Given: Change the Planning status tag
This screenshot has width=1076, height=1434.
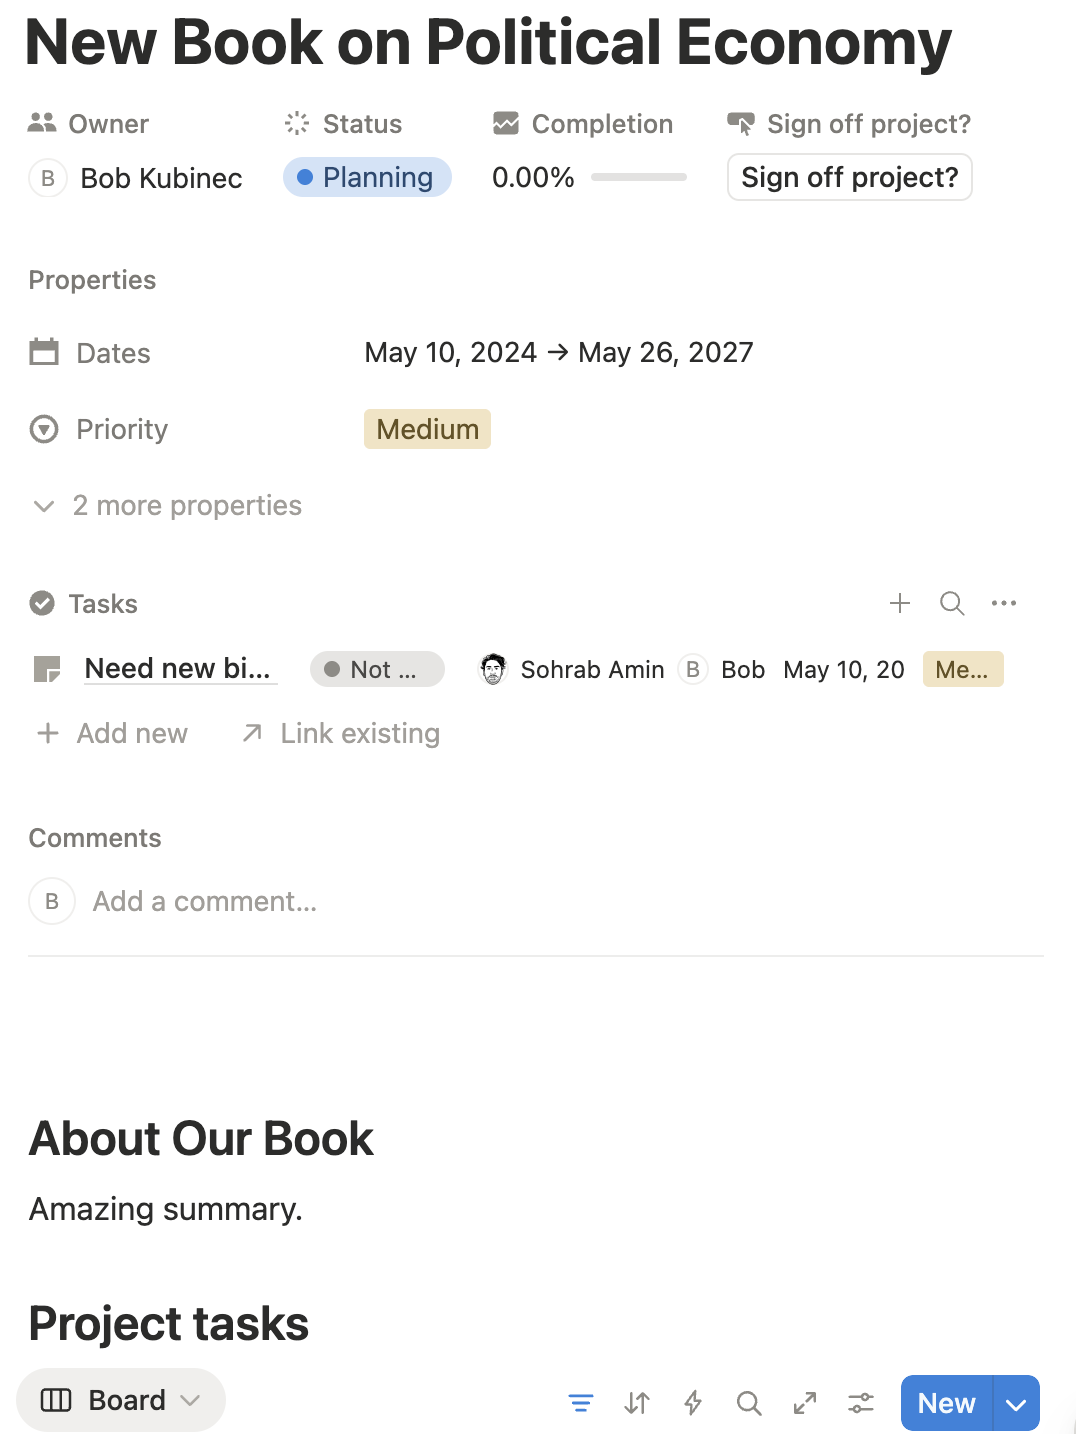Looking at the screenshot, I should (x=367, y=178).
